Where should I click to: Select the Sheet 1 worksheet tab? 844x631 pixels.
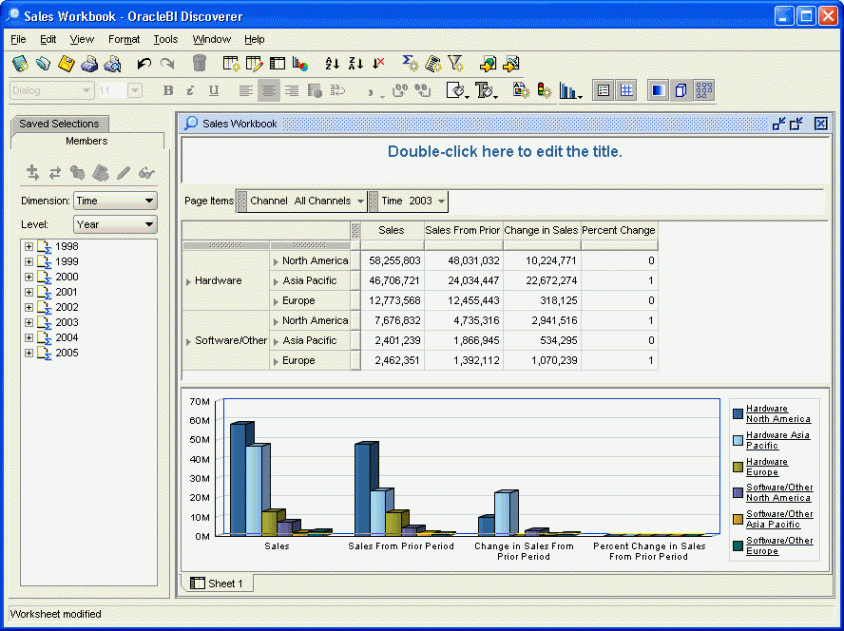point(217,583)
